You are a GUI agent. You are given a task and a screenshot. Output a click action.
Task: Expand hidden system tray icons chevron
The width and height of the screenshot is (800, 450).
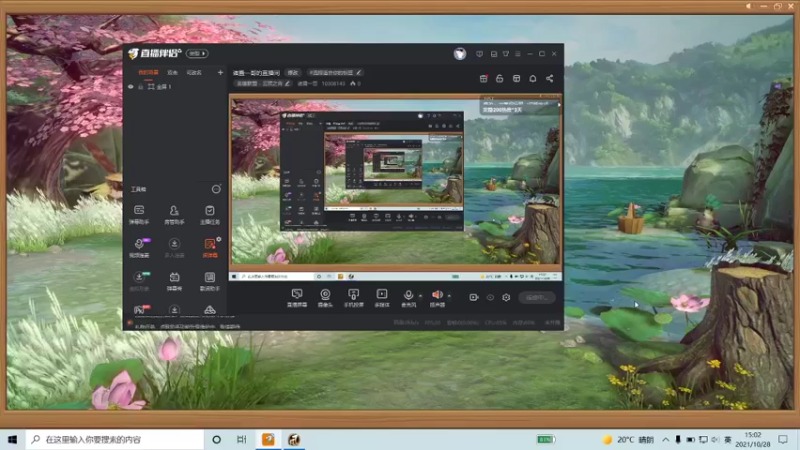click(x=666, y=439)
